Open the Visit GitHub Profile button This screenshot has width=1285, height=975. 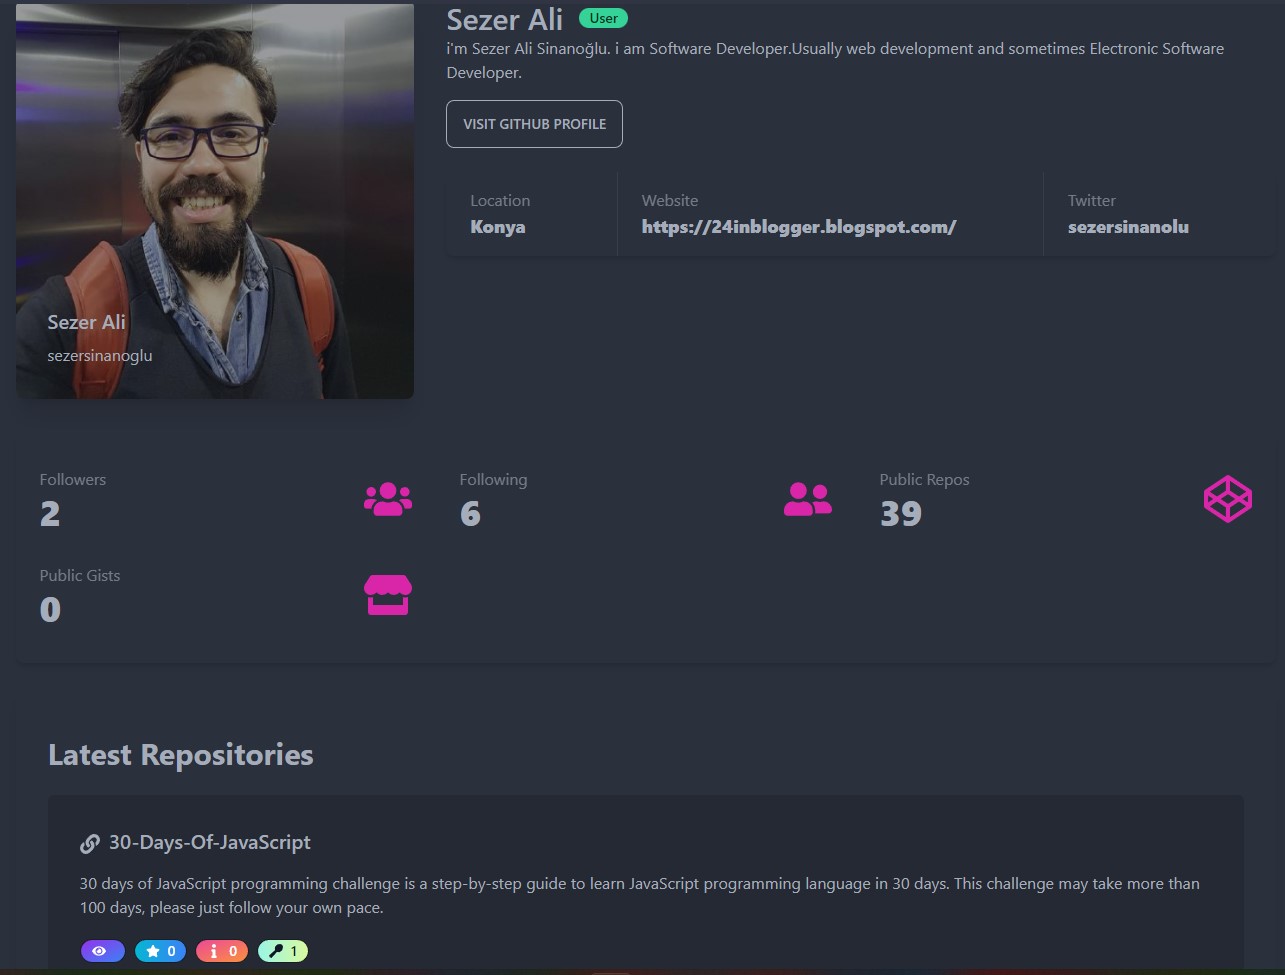coord(534,124)
